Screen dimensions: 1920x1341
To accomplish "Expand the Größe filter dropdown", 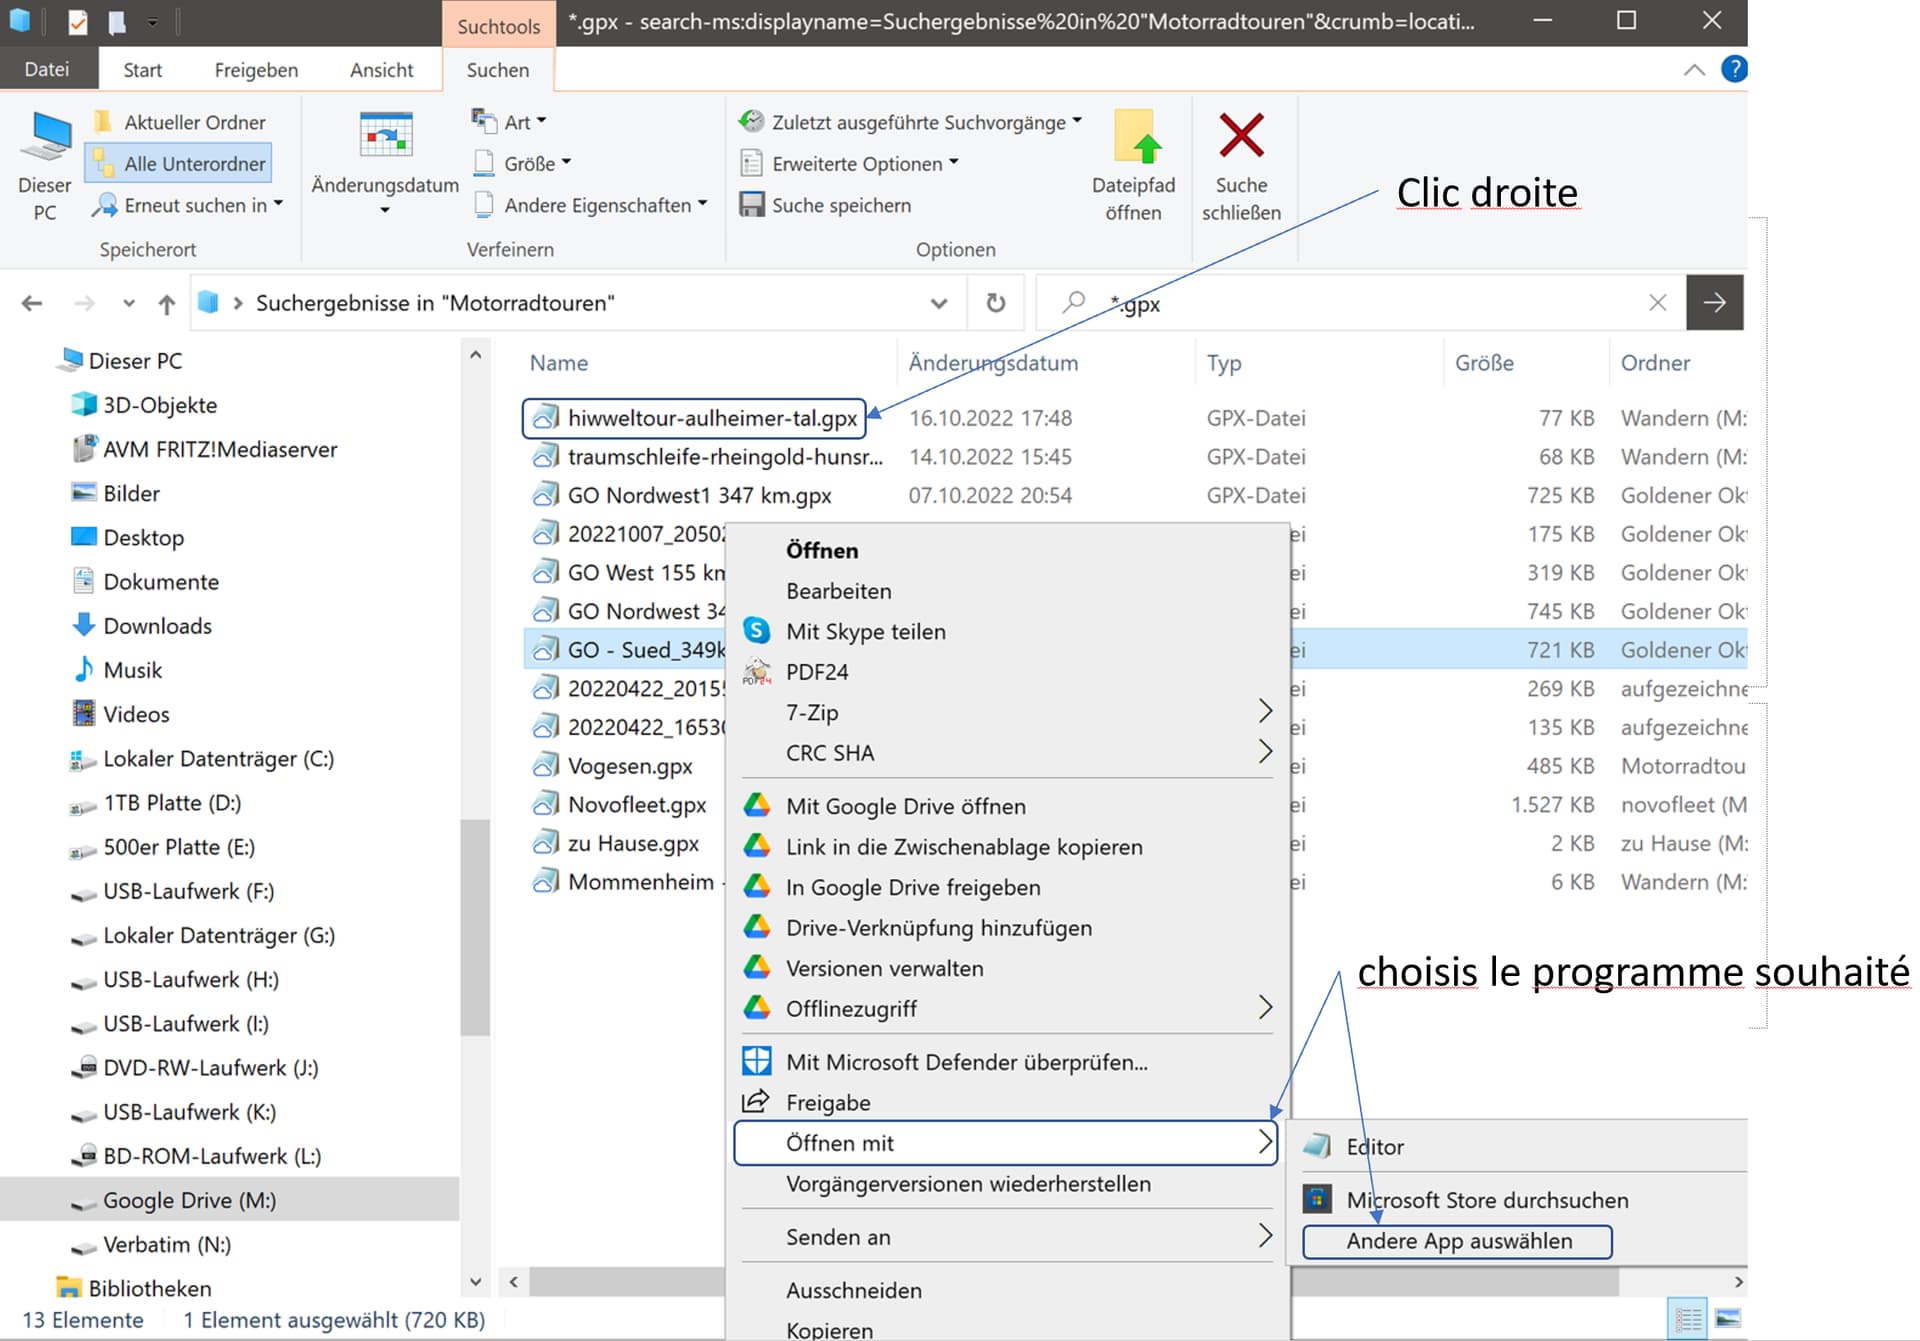I will [536, 164].
